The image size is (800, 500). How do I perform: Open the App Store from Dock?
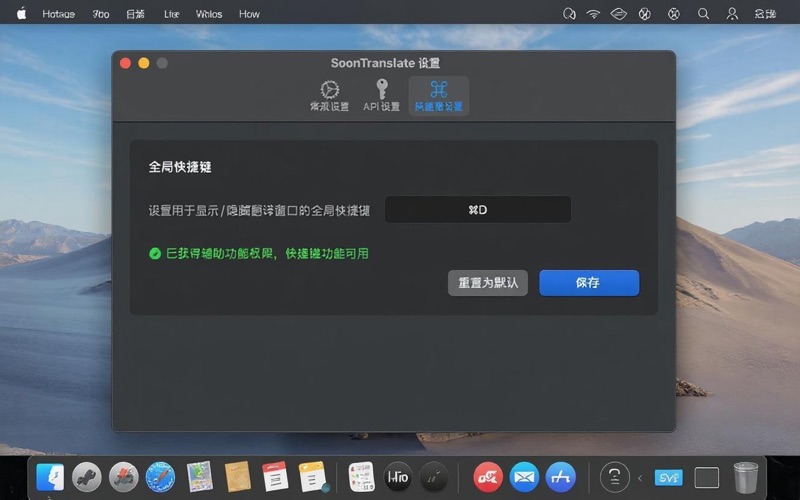(561, 478)
